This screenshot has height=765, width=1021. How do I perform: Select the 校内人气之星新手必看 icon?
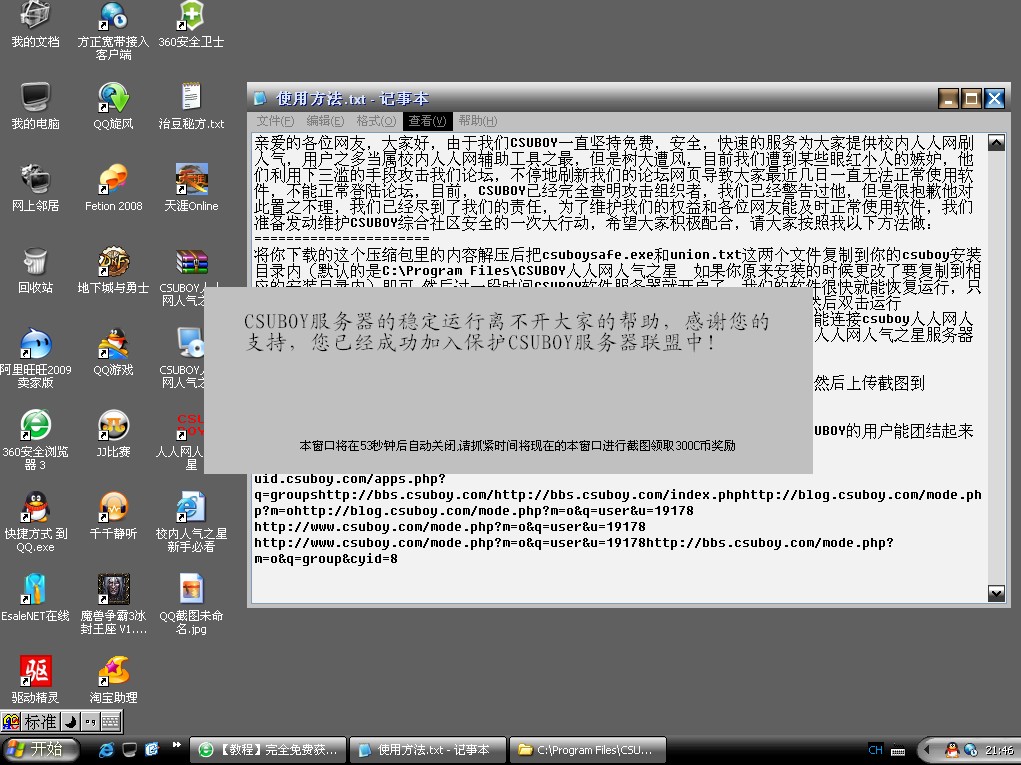[191, 522]
